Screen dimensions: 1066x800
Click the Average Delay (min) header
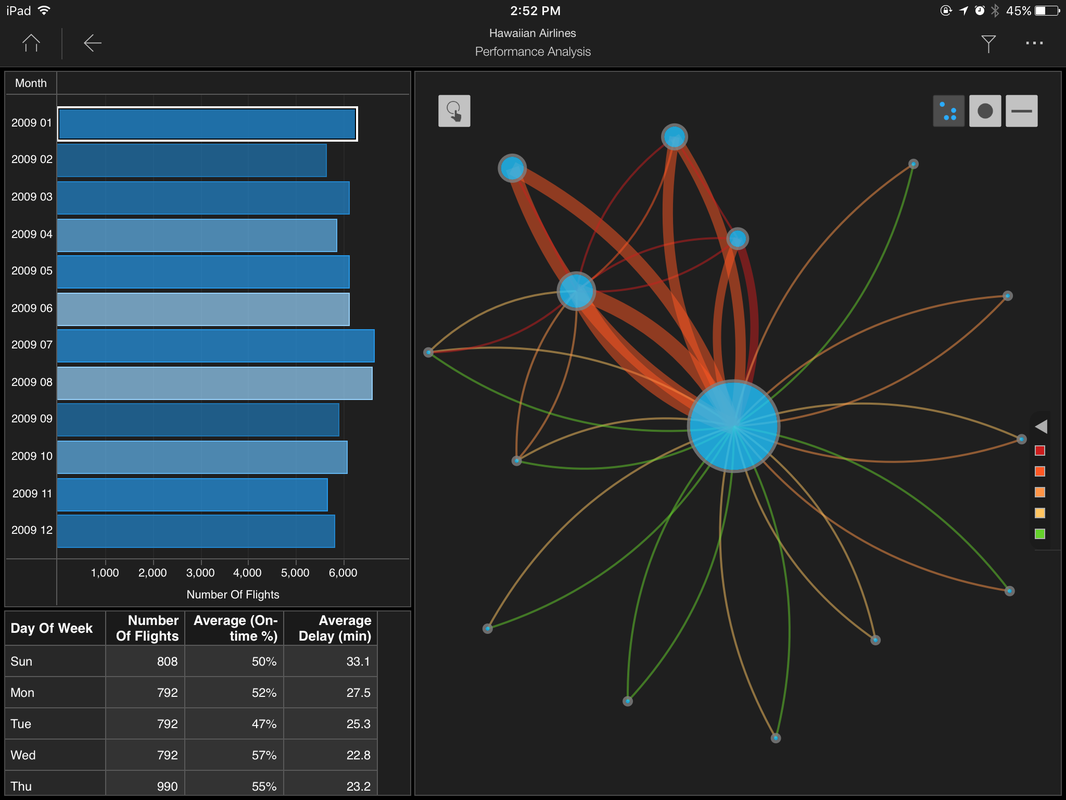click(x=331, y=628)
